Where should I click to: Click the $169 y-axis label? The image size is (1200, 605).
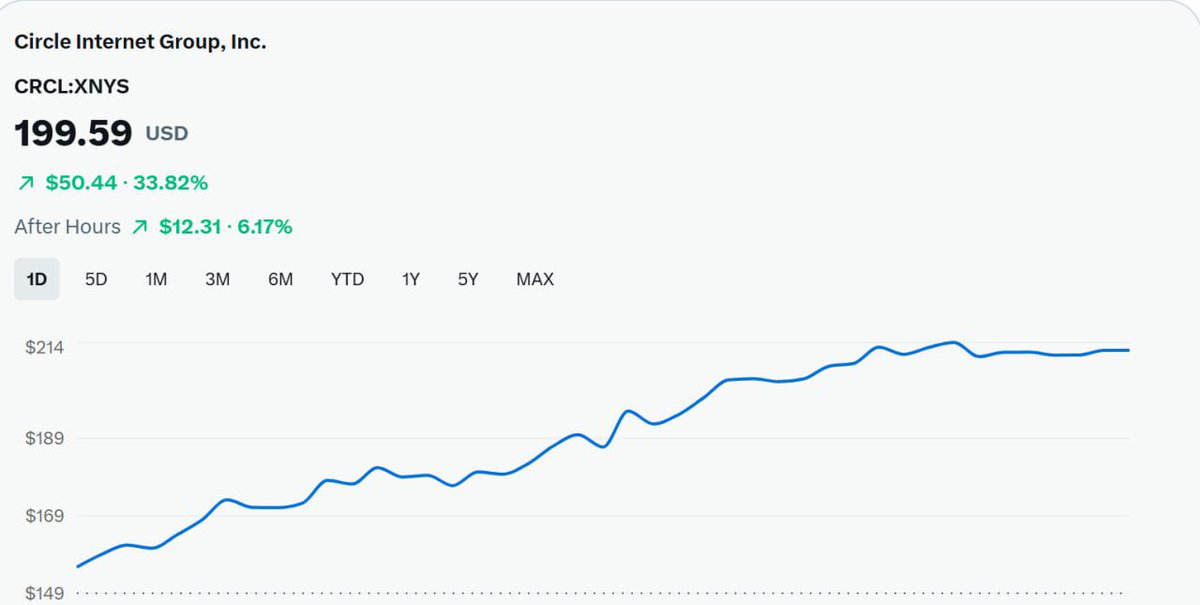(x=45, y=516)
